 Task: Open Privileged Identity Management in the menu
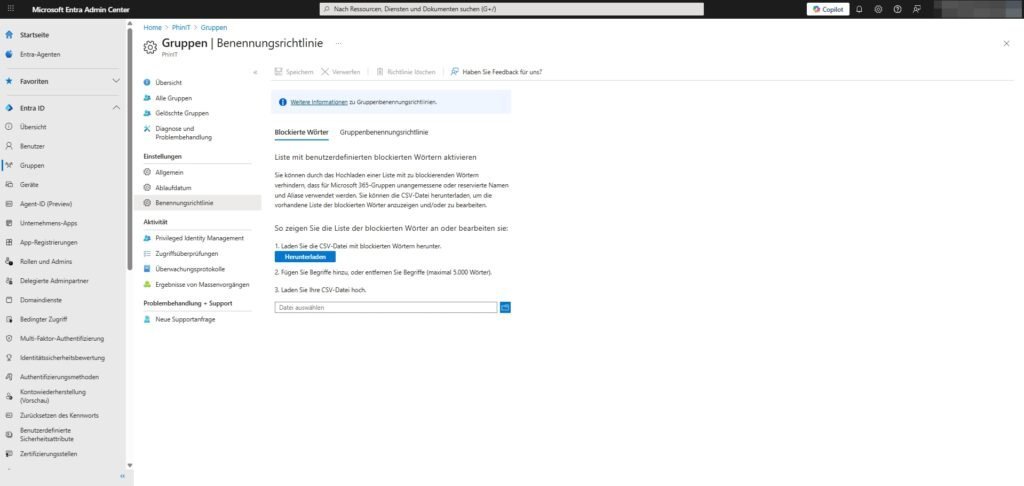coord(199,238)
